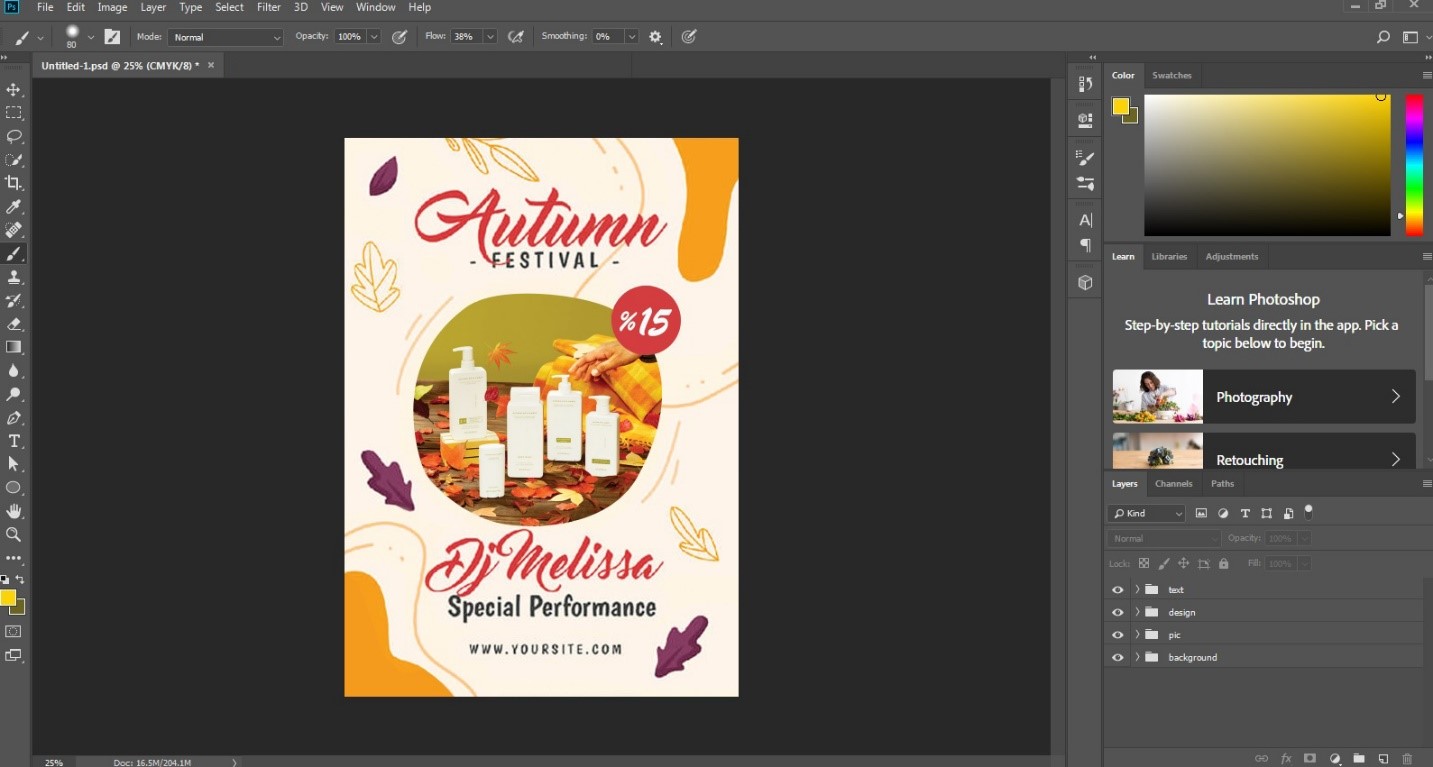Image resolution: width=1433 pixels, height=767 pixels.
Task: Hide the text layer group
Action: pyautogui.click(x=1118, y=590)
